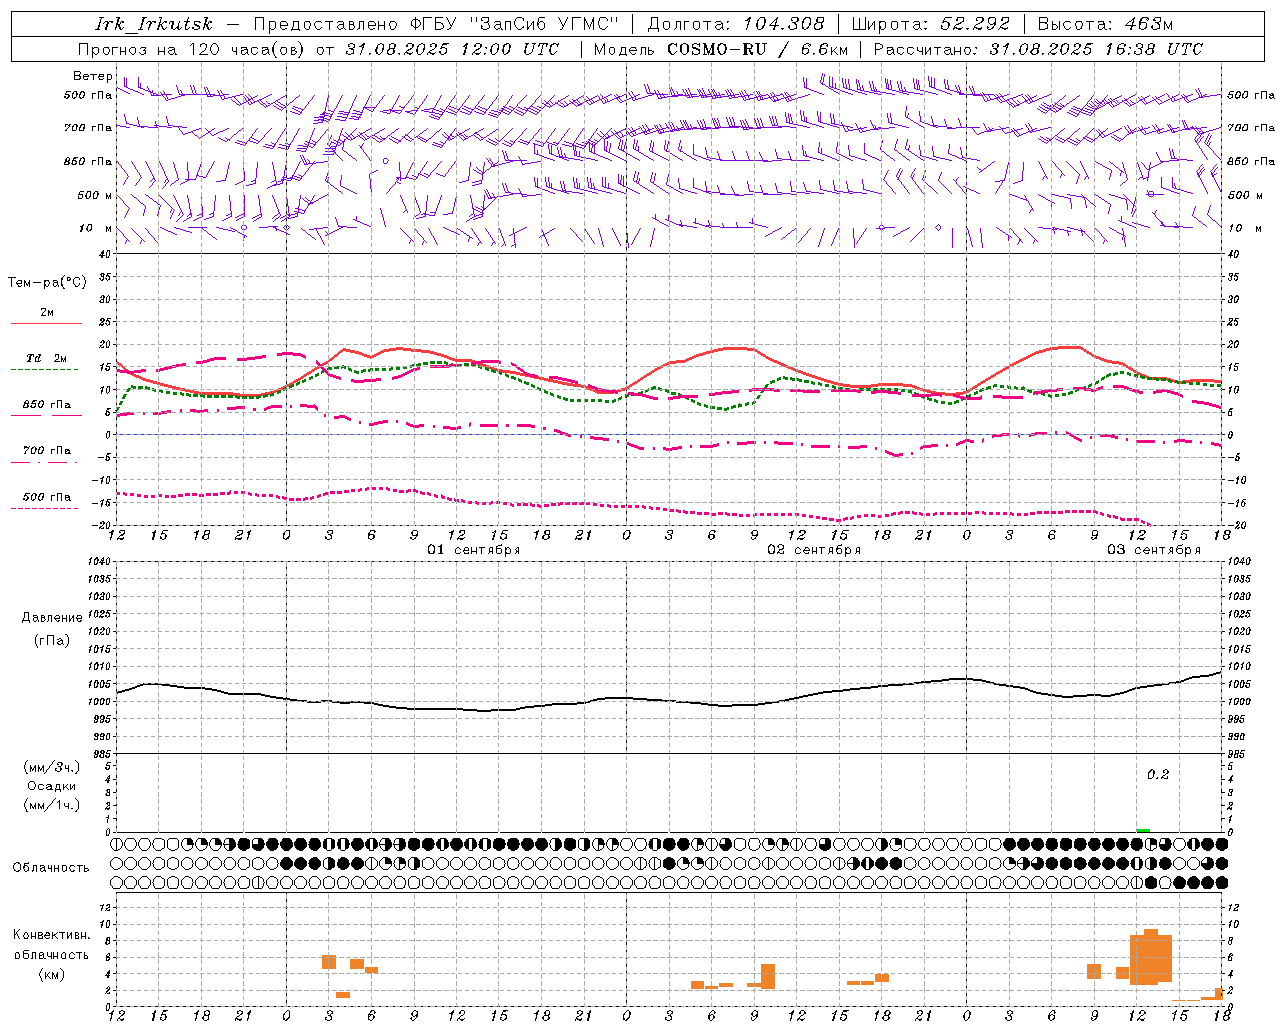This screenshot has height=1024, width=1280.
Task: Click the '03 сентября' date label
Action: (x=1154, y=550)
